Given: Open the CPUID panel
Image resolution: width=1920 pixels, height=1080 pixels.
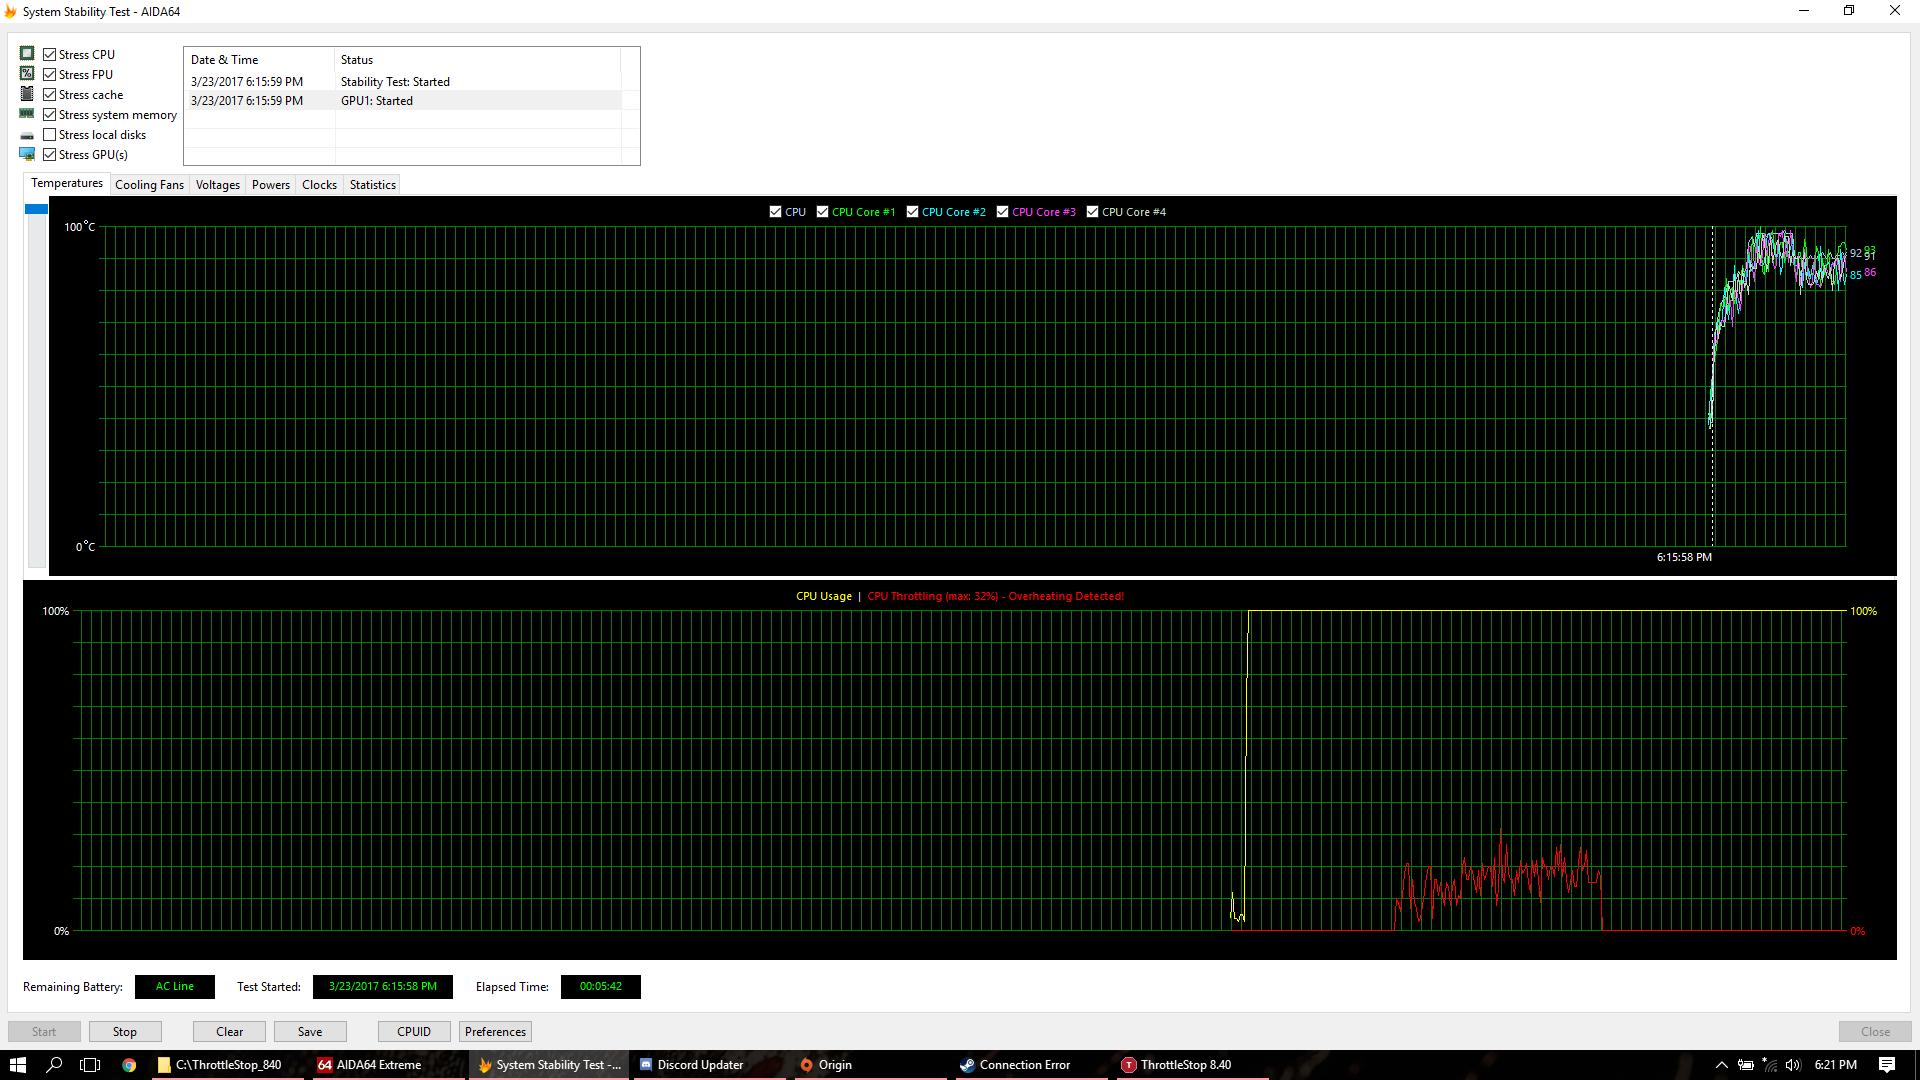Looking at the screenshot, I should [414, 1031].
